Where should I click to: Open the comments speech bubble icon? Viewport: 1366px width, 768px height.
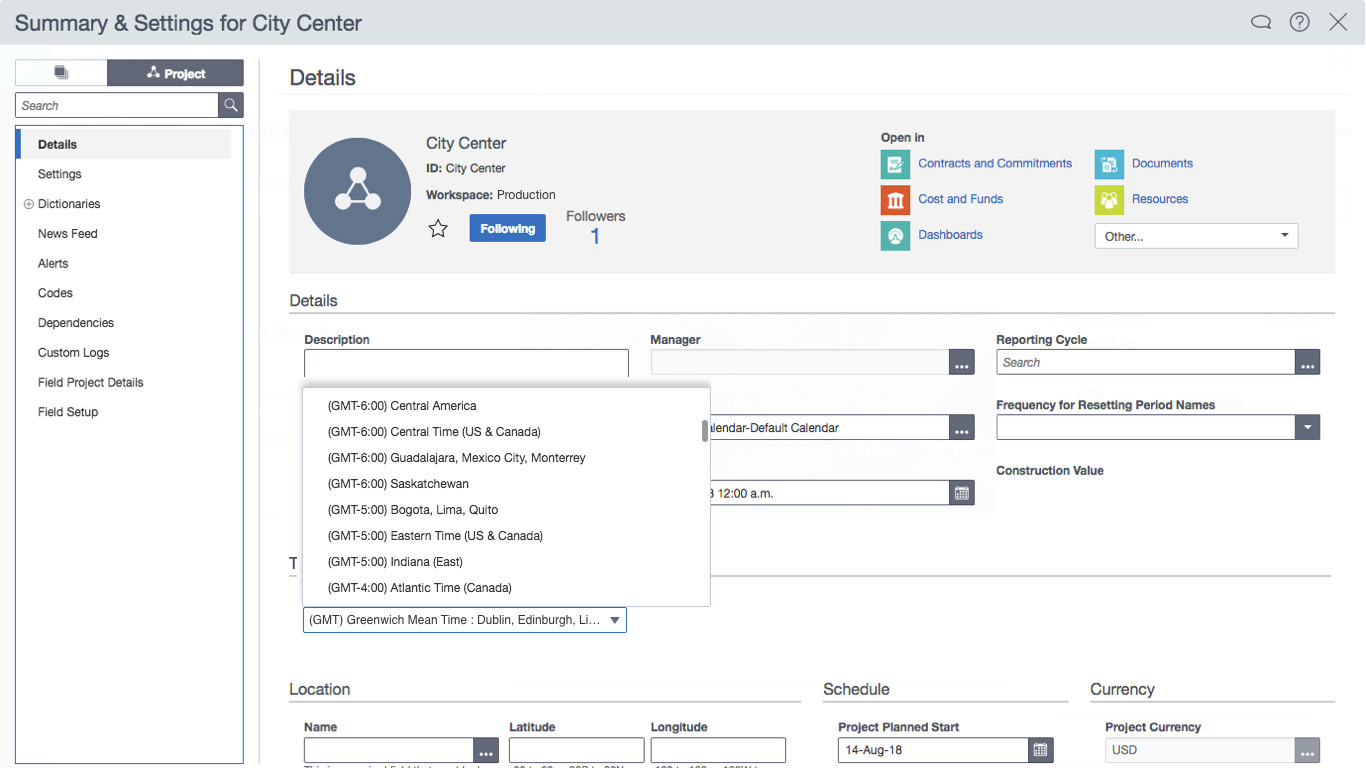tap(1261, 22)
